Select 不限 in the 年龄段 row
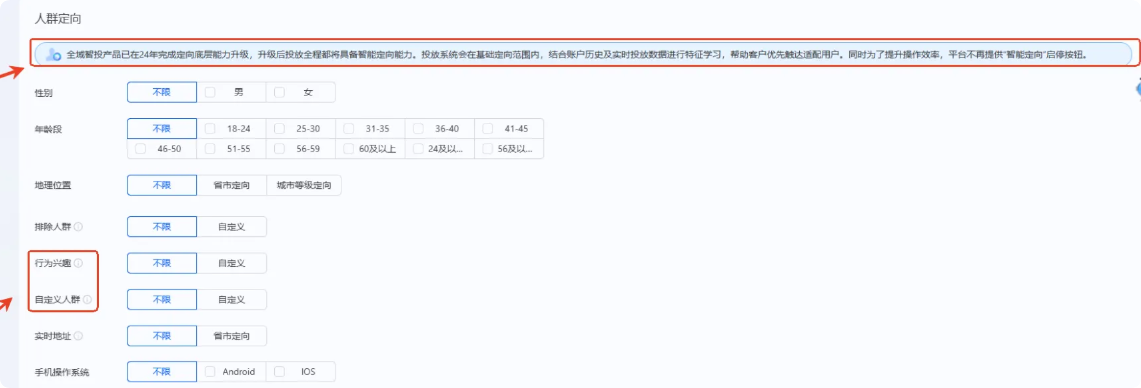This screenshot has width=1141, height=388. pos(162,129)
